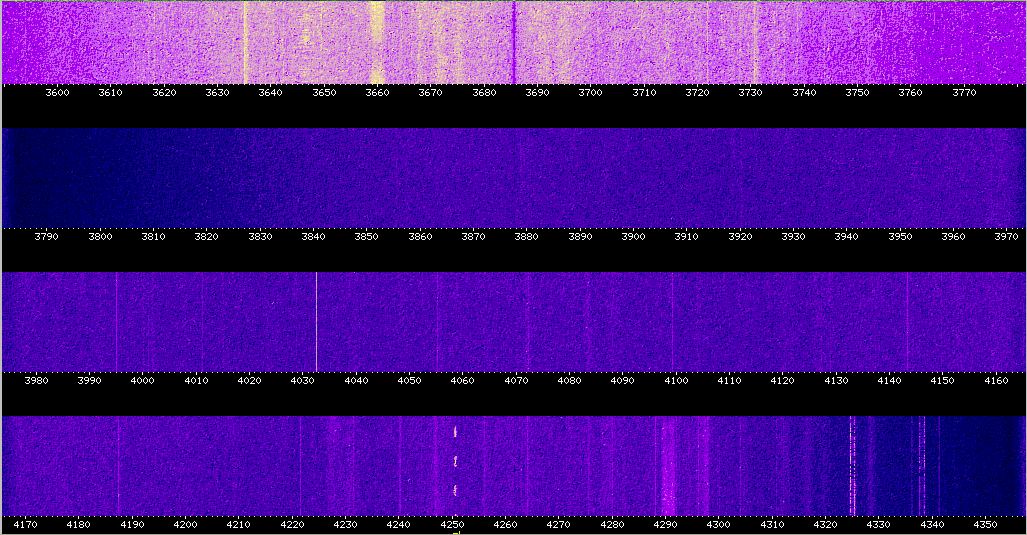
Task: Click the 3980 frequency label
Action: point(36,381)
